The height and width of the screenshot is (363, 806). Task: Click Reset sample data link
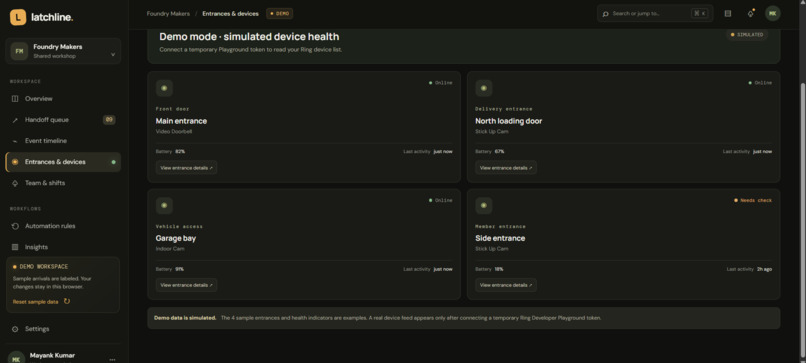tap(35, 302)
